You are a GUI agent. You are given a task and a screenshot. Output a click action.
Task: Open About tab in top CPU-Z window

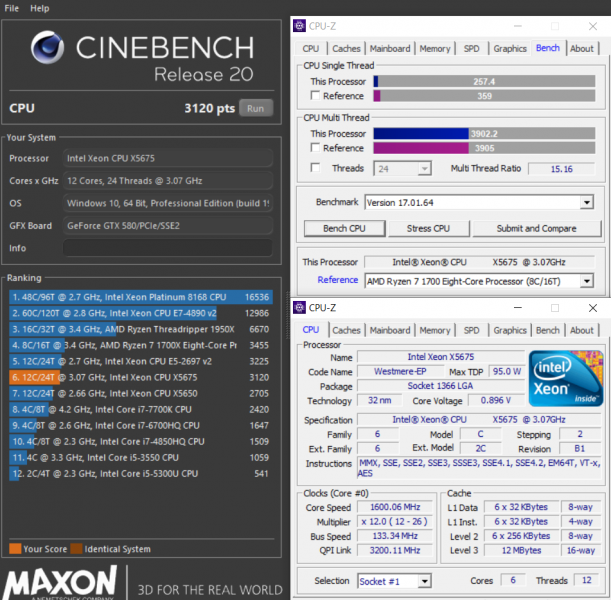(582, 49)
